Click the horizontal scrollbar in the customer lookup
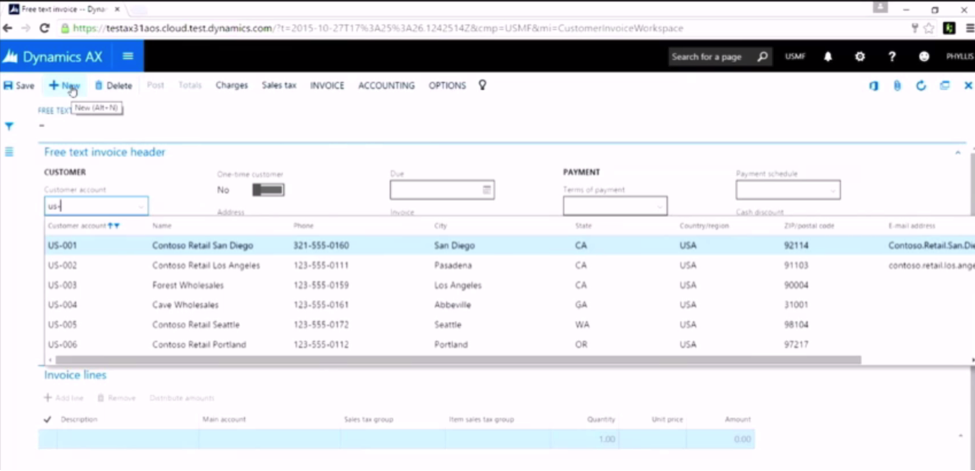 coord(458,360)
